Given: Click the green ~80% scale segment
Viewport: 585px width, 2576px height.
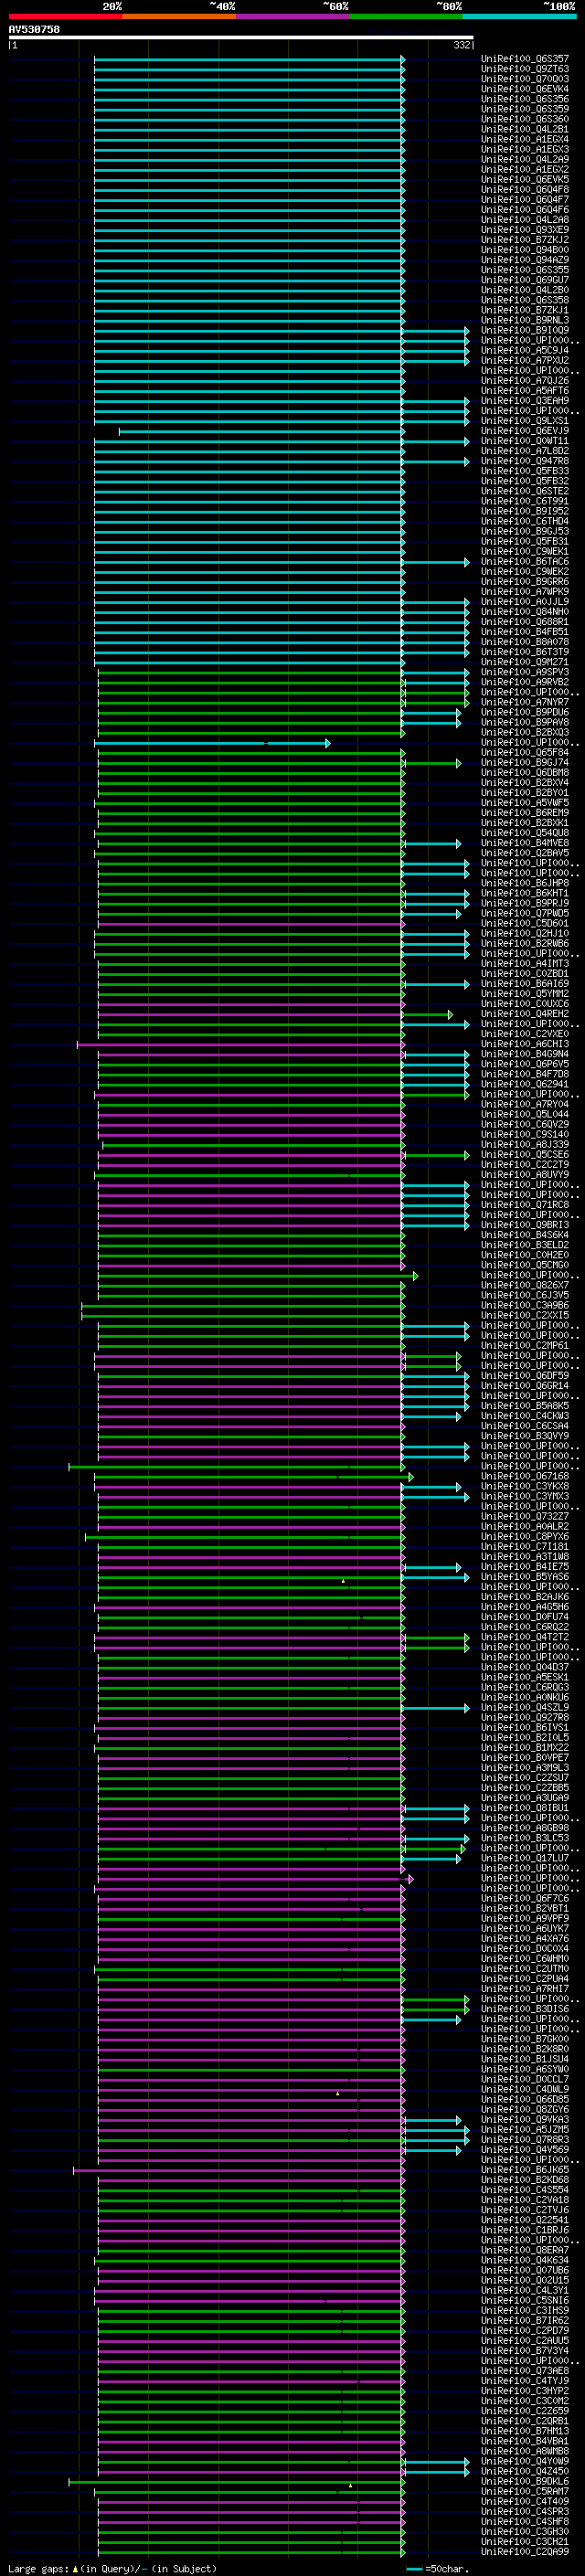Looking at the screenshot, I should tap(406, 16).
